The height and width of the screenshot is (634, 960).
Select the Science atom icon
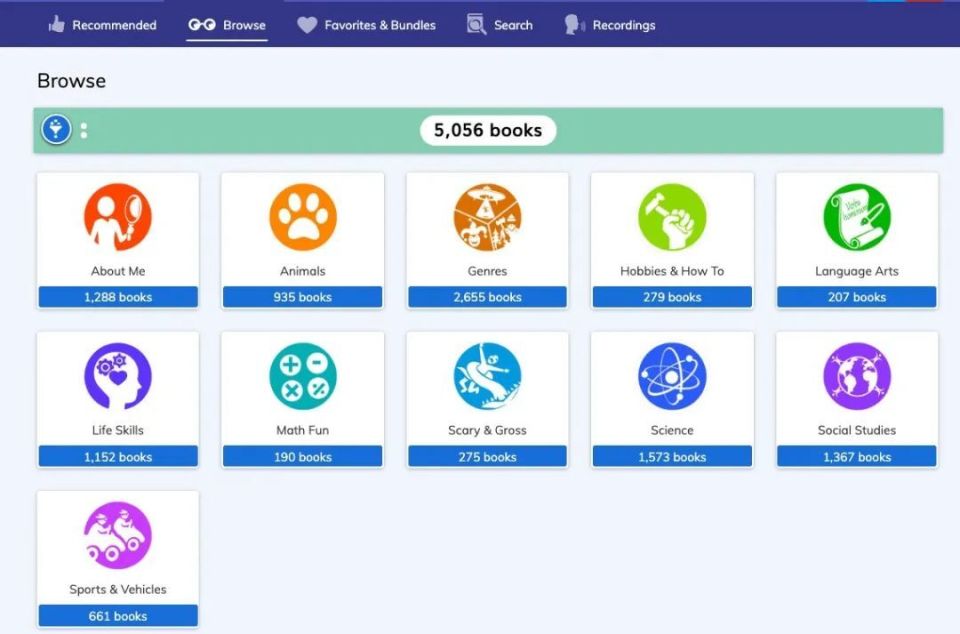pyautogui.click(x=672, y=376)
